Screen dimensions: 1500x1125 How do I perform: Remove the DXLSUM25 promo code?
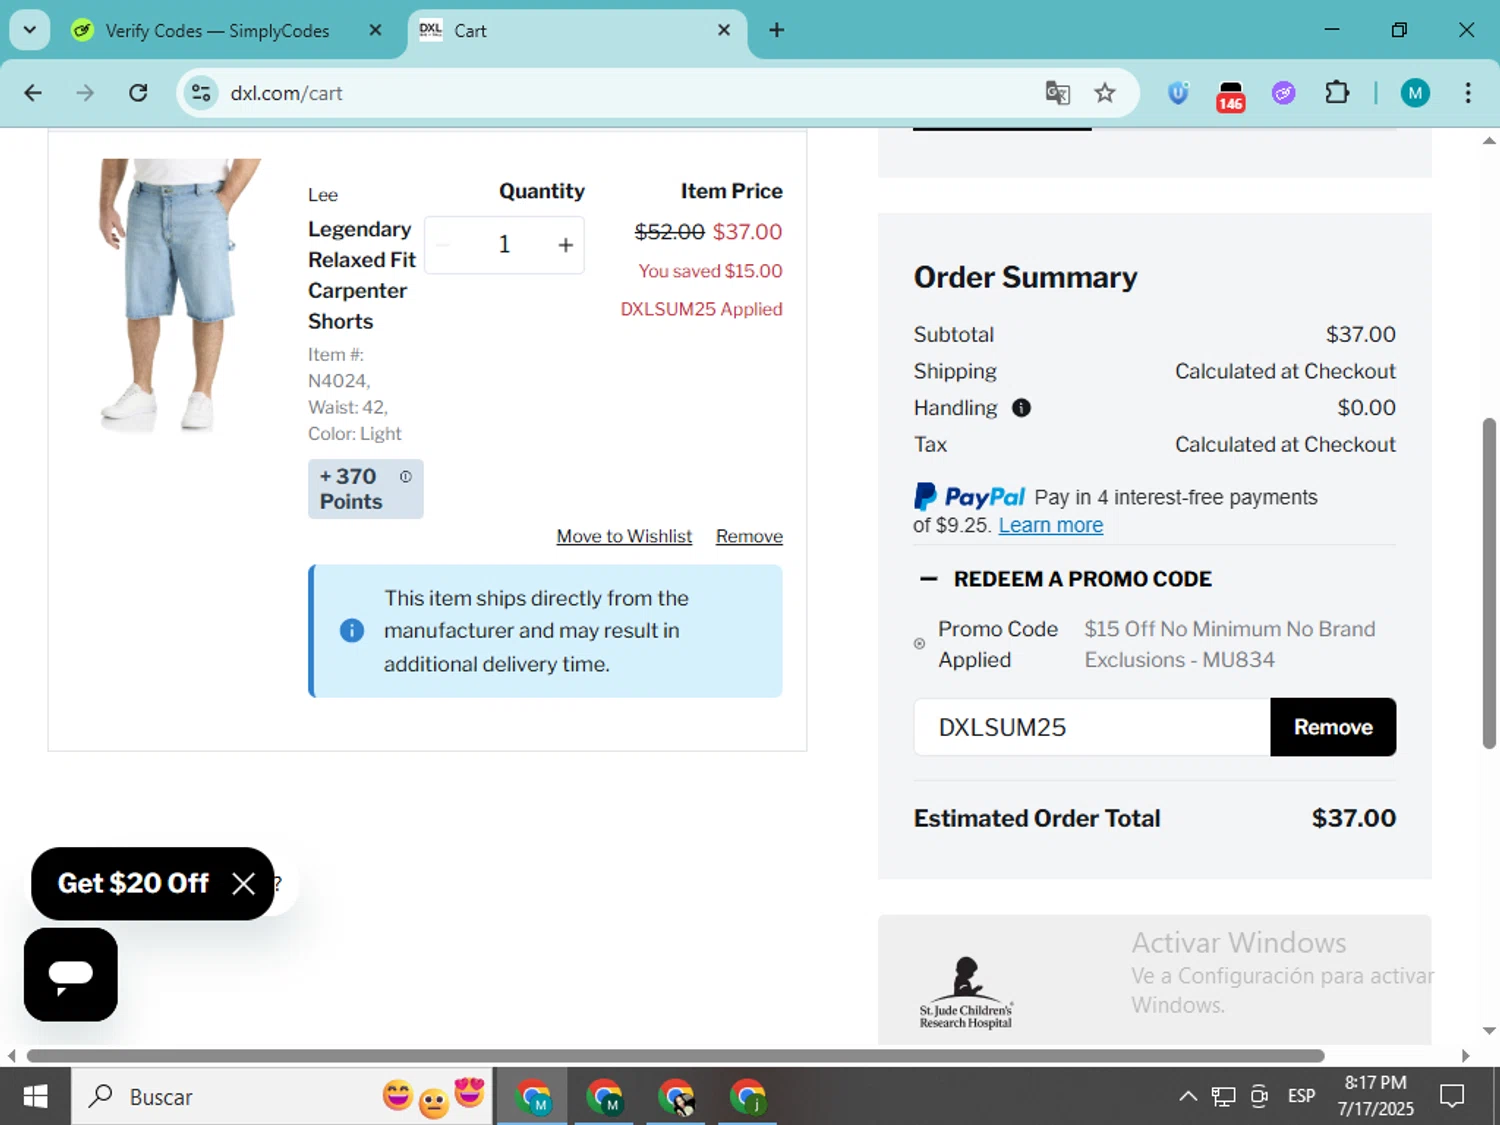pyautogui.click(x=1333, y=727)
